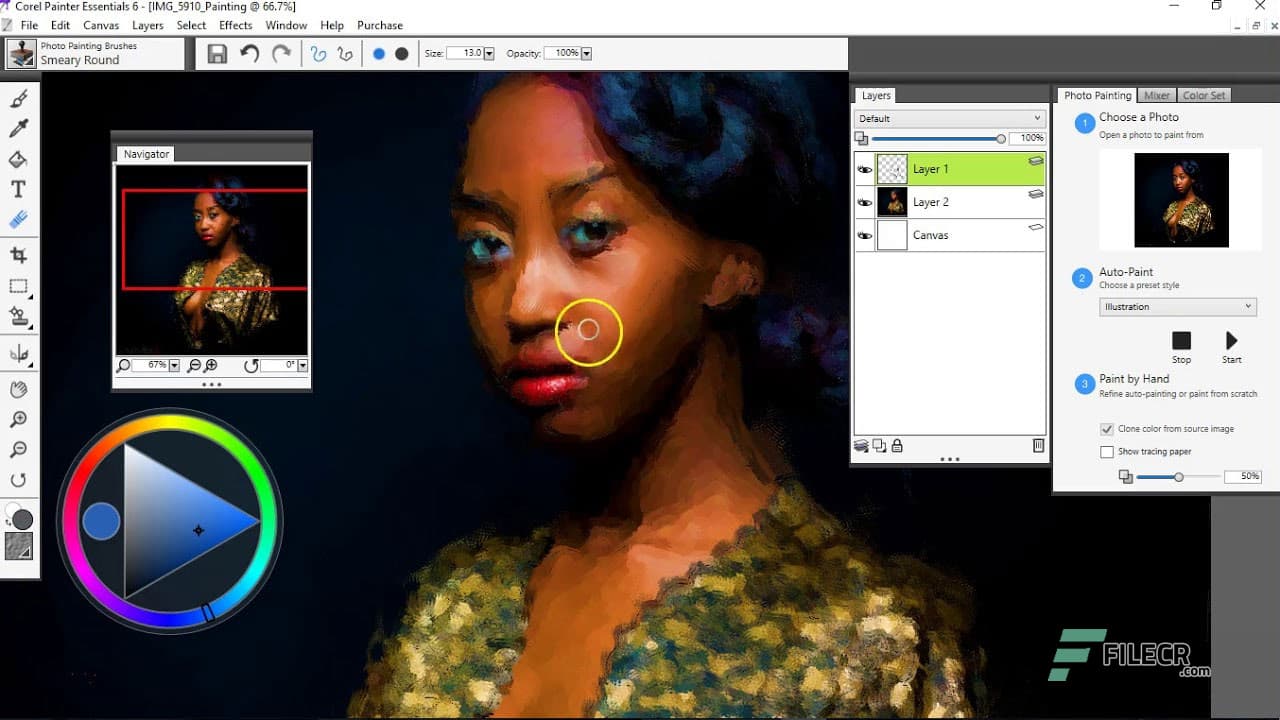Viewport: 1280px width, 720px height.
Task: Switch to the Mixer tab
Action: [x=1156, y=94]
